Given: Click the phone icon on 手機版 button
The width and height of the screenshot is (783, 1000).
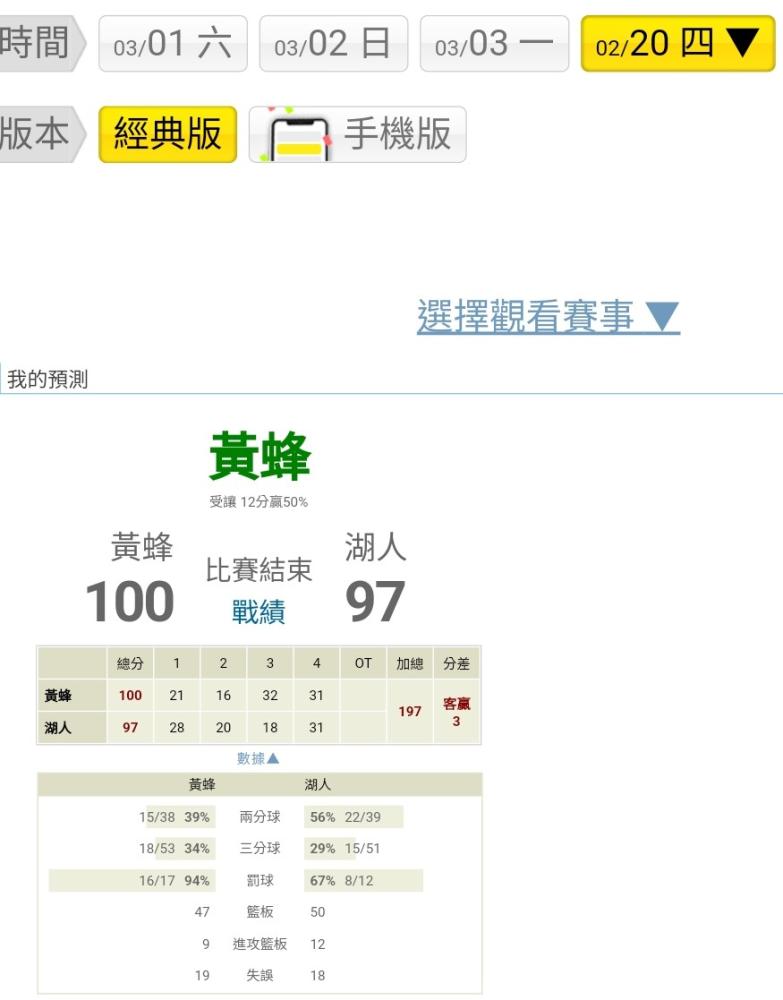Looking at the screenshot, I should coord(298,137).
